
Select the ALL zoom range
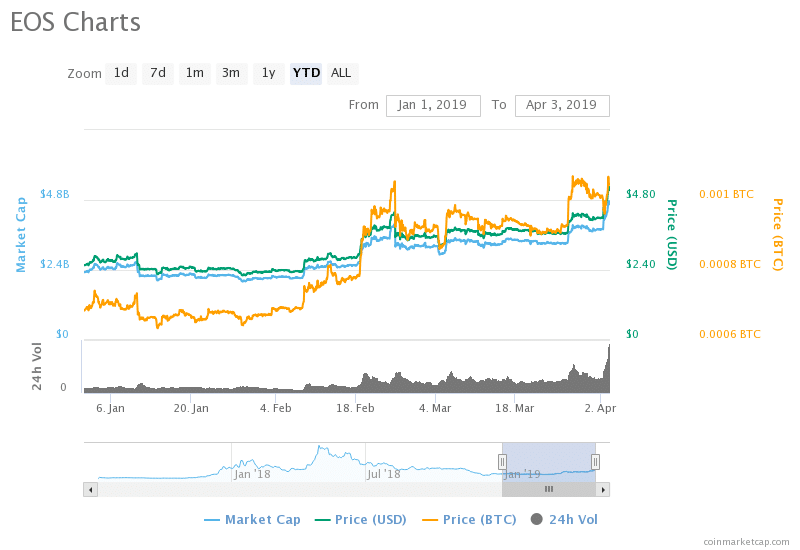point(341,73)
